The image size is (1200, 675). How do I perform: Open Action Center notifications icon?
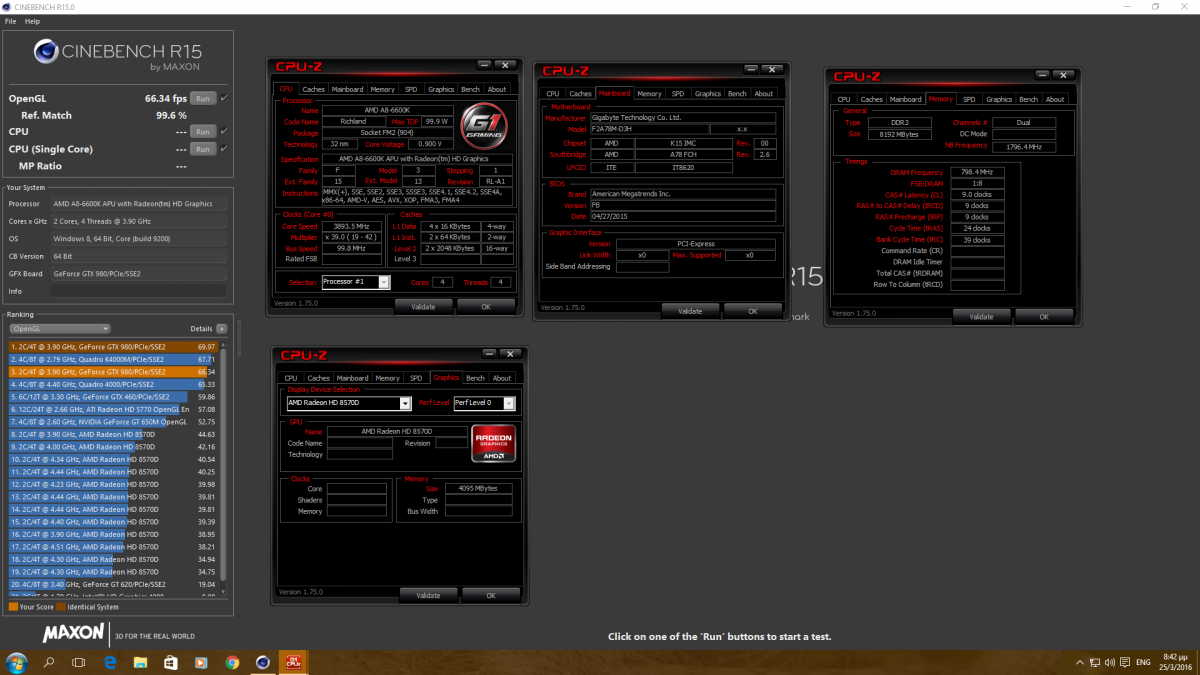(1125, 662)
